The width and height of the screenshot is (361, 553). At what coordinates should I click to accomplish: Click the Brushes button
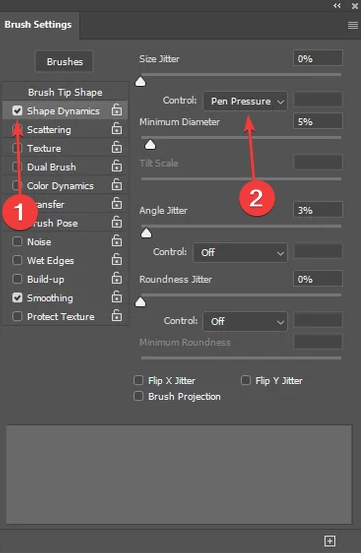pos(65,61)
